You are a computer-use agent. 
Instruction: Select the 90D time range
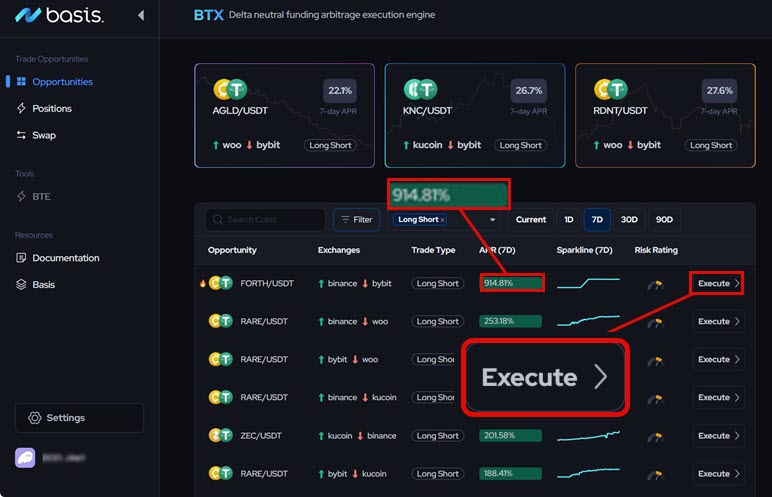tap(664, 220)
